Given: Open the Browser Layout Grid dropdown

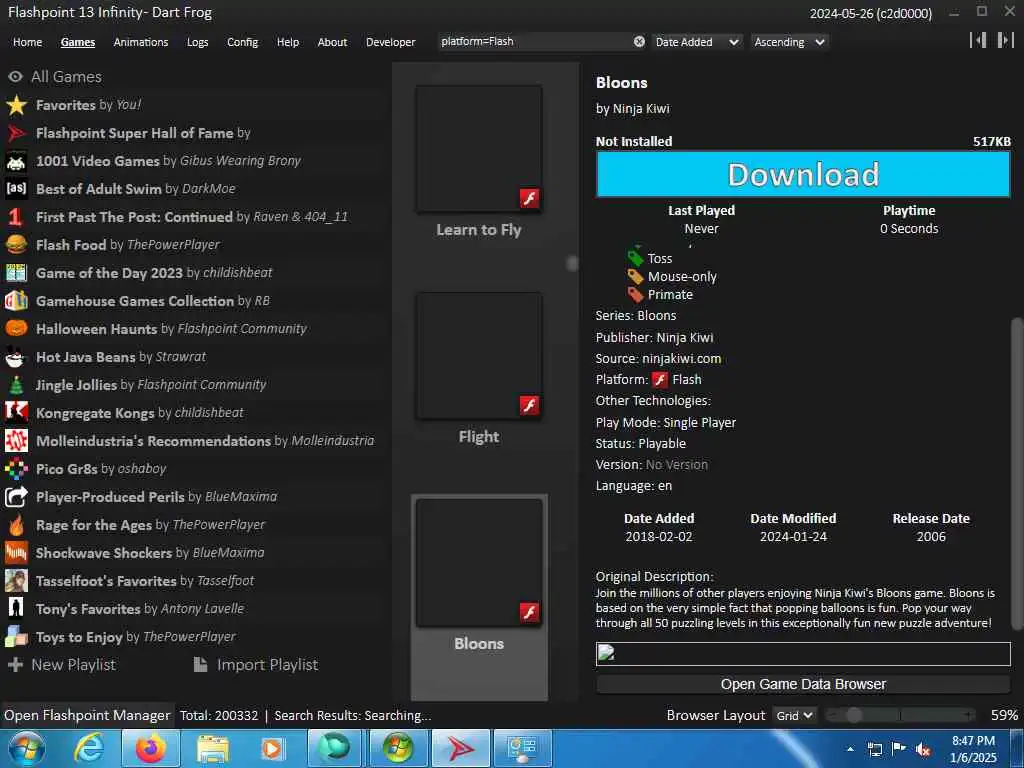Looking at the screenshot, I should (794, 716).
